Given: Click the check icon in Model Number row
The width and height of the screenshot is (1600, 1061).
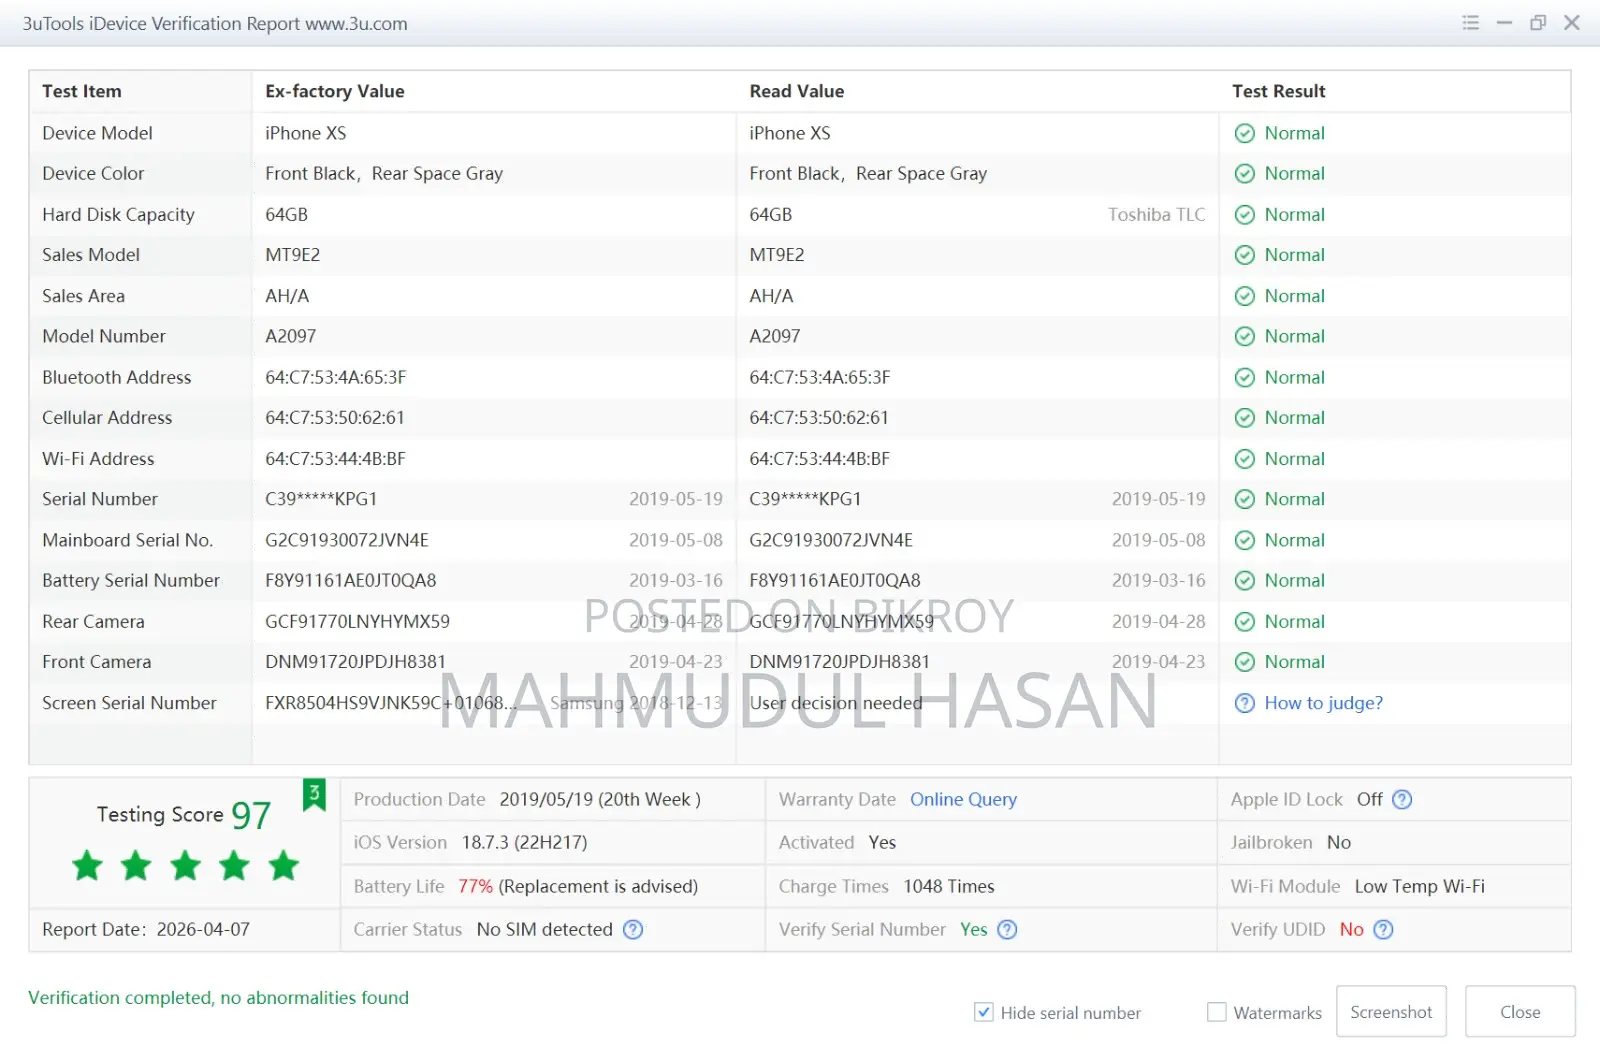Looking at the screenshot, I should (x=1244, y=337).
